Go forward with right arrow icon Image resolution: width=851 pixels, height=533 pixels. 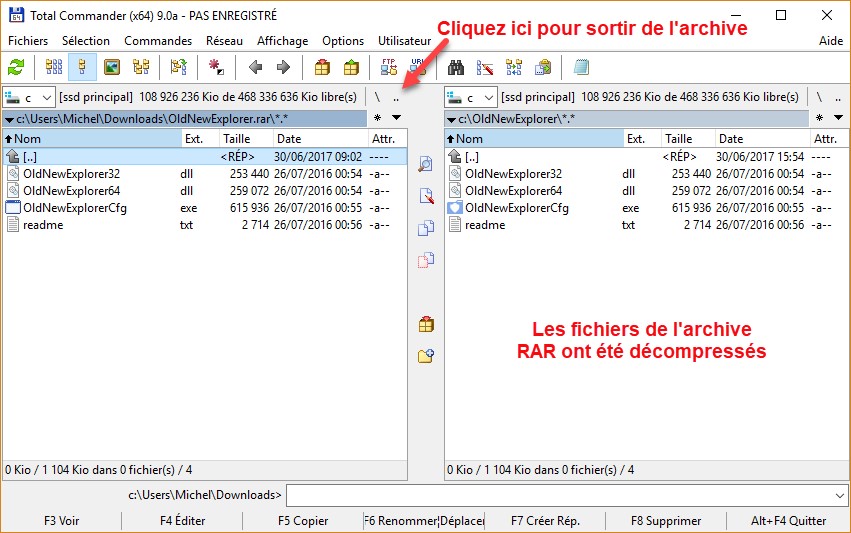(283, 67)
